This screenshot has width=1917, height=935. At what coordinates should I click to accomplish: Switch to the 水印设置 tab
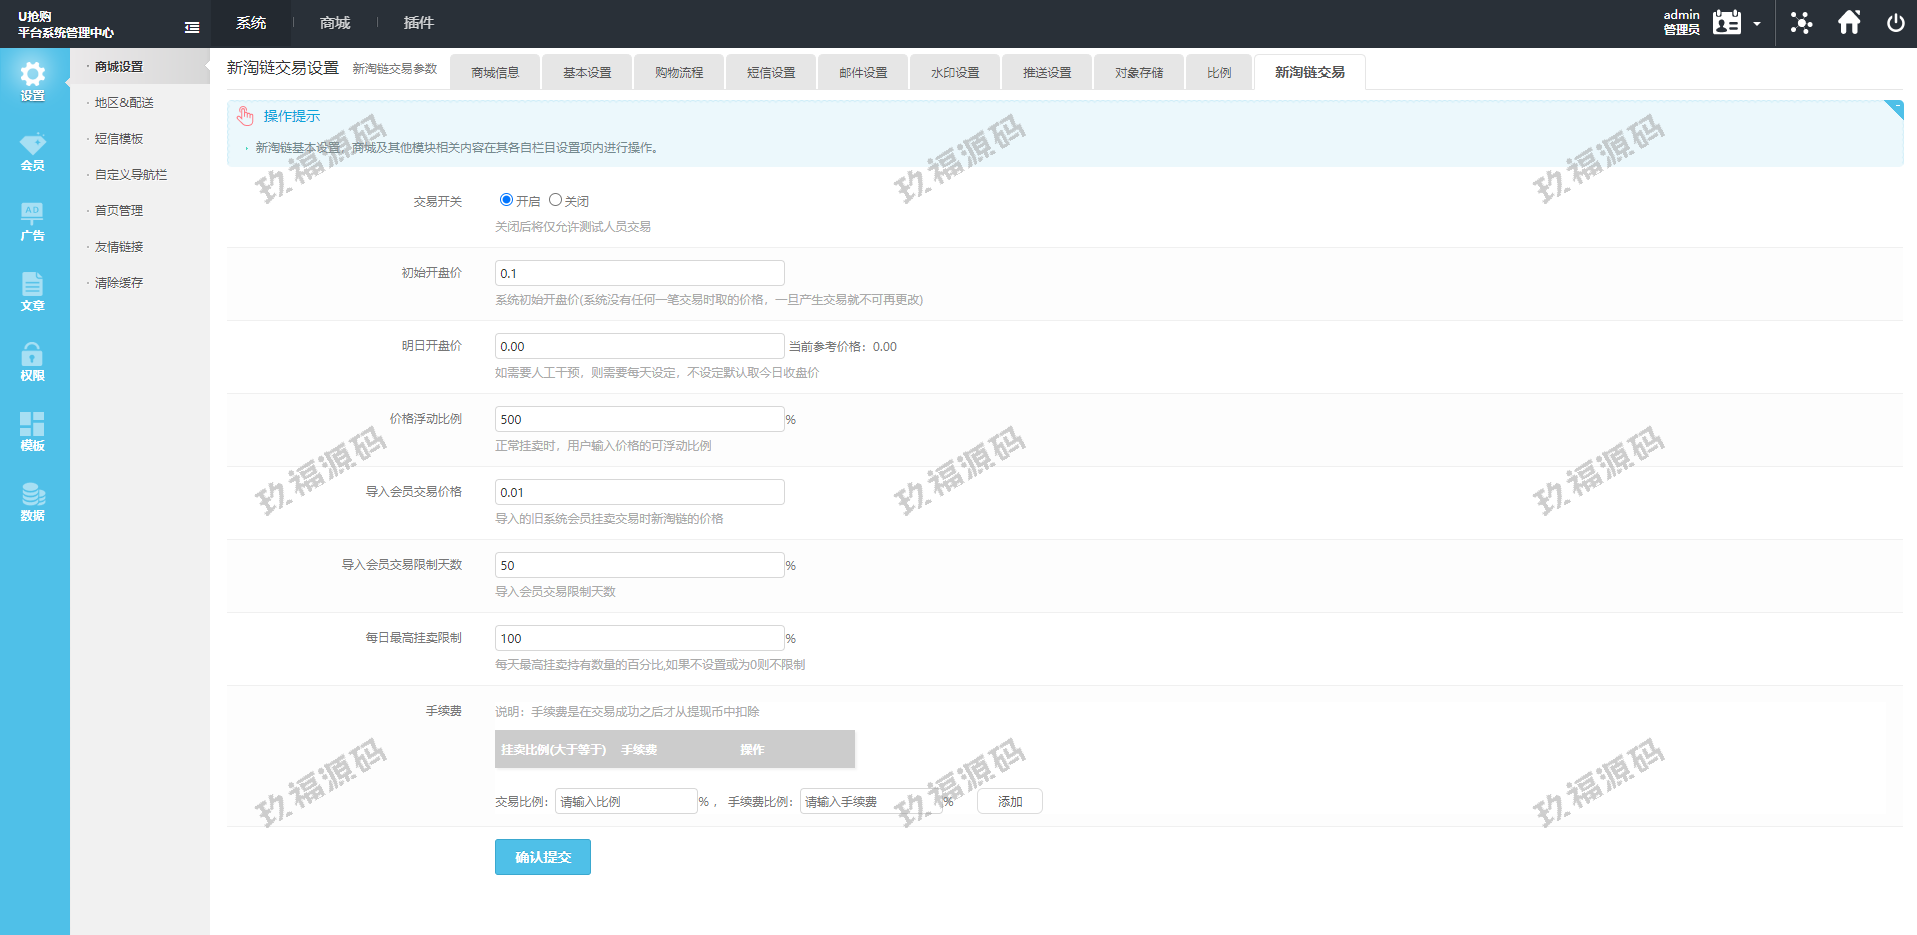[x=955, y=73]
